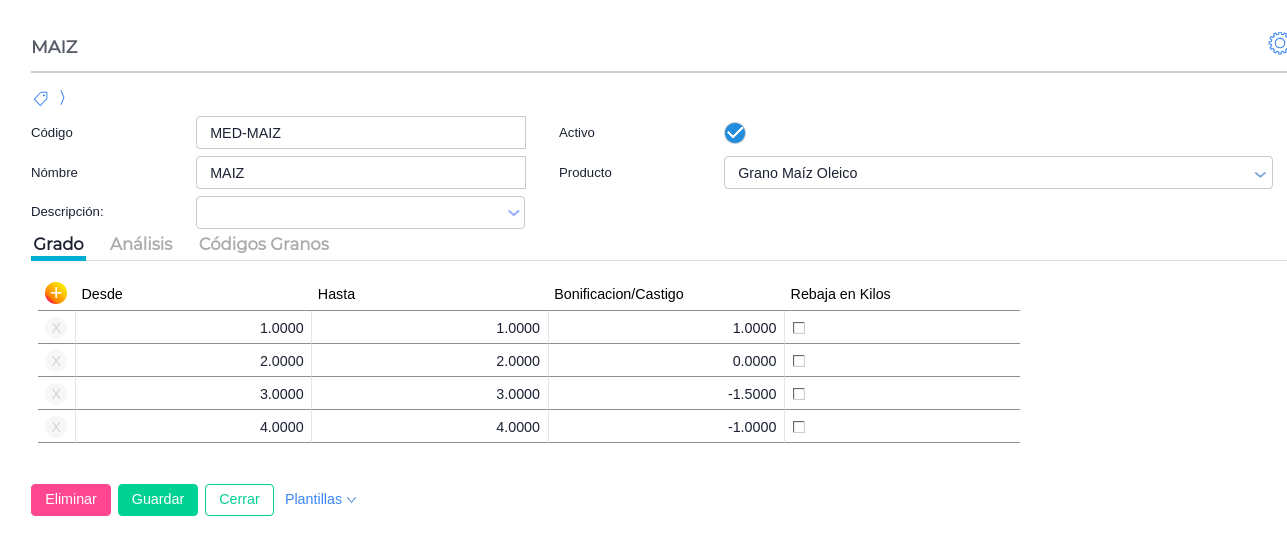Toggle the Activo checkbox
The width and height of the screenshot is (1287, 536).
[735, 133]
